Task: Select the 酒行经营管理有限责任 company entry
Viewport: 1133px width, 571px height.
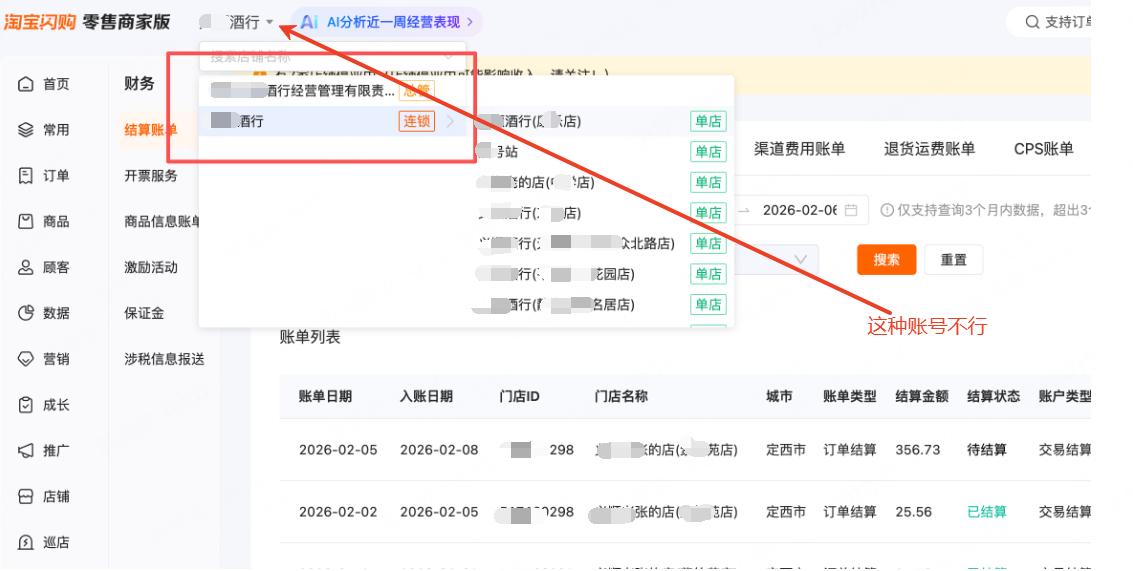Action: (x=332, y=91)
